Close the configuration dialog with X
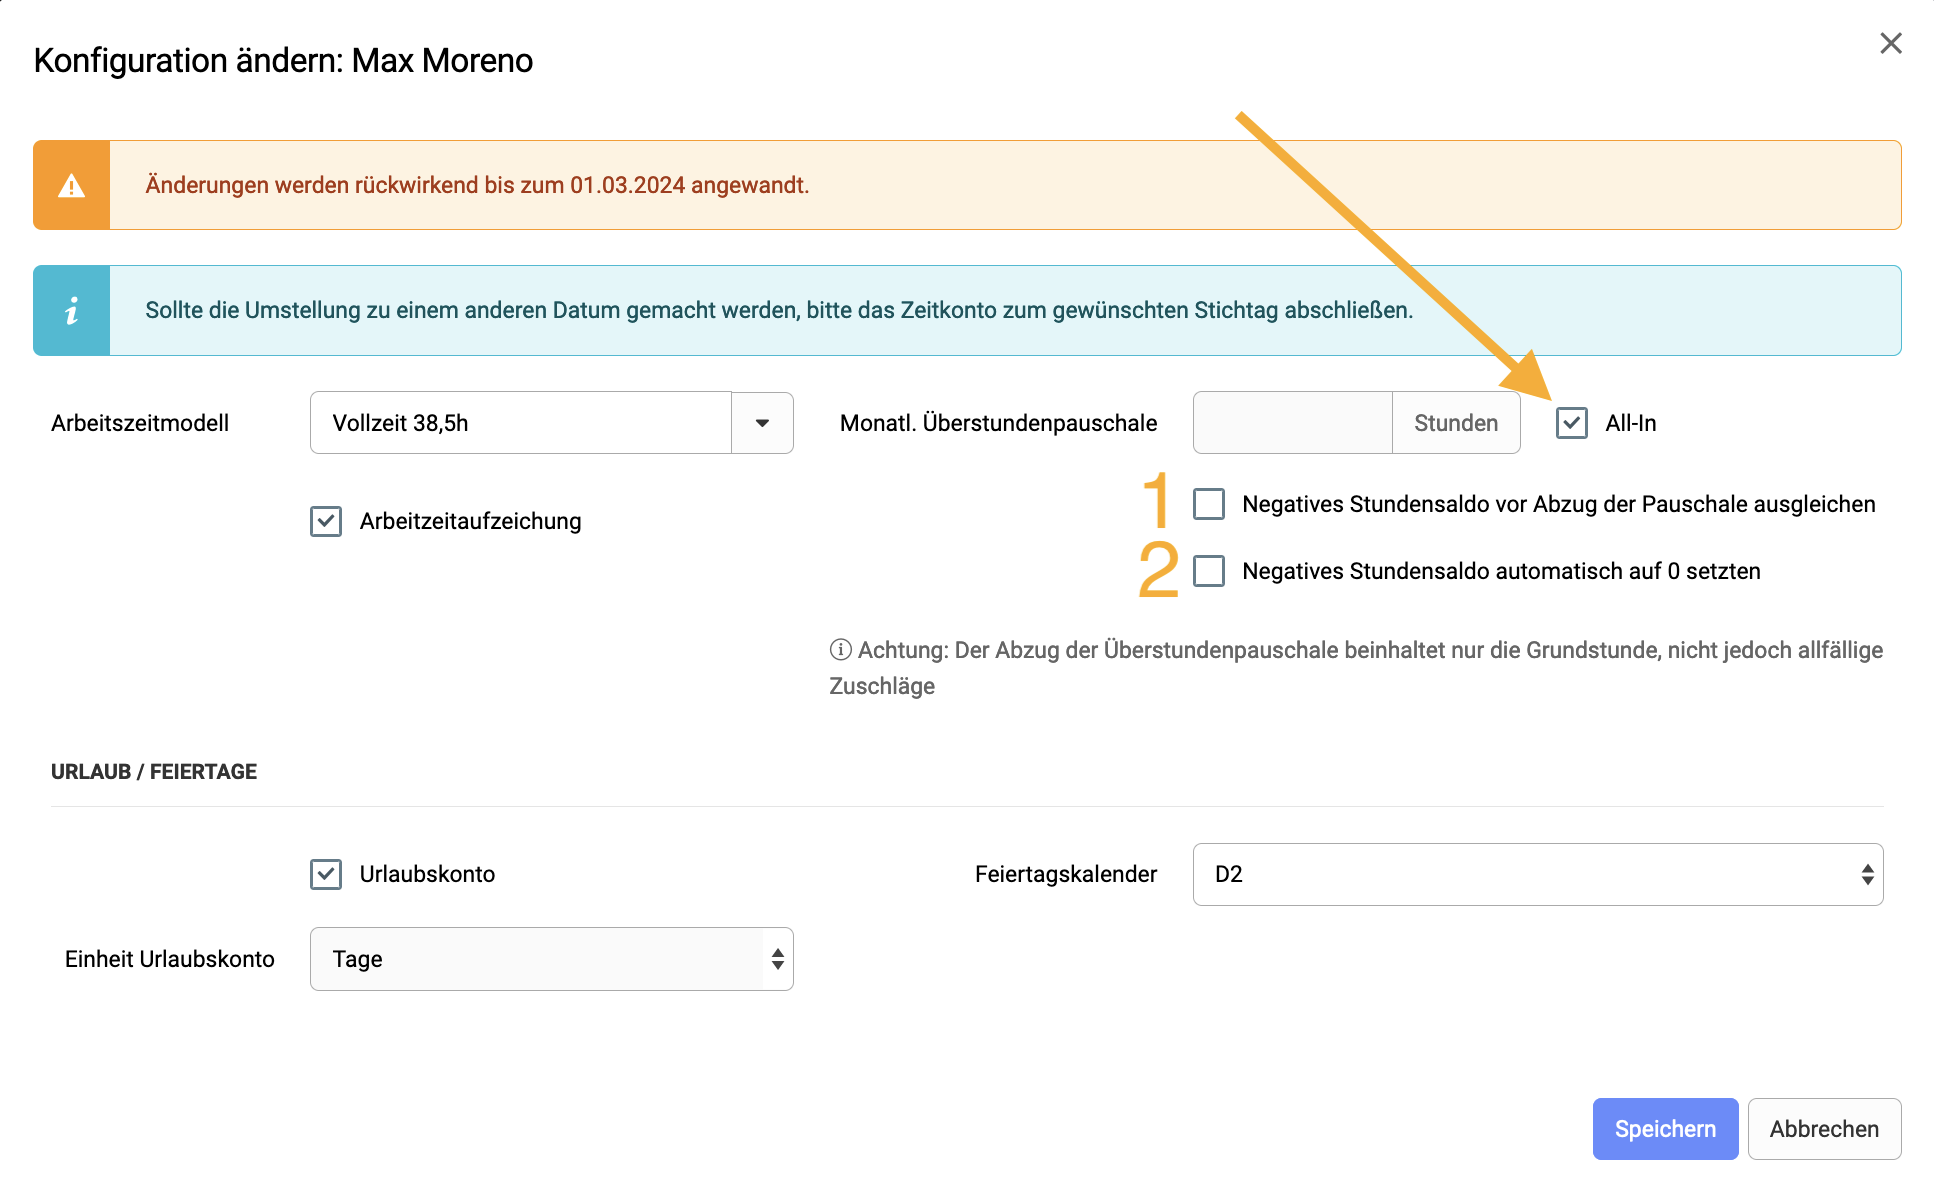The height and width of the screenshot is (1190, 1934). tap(1890, 43)
